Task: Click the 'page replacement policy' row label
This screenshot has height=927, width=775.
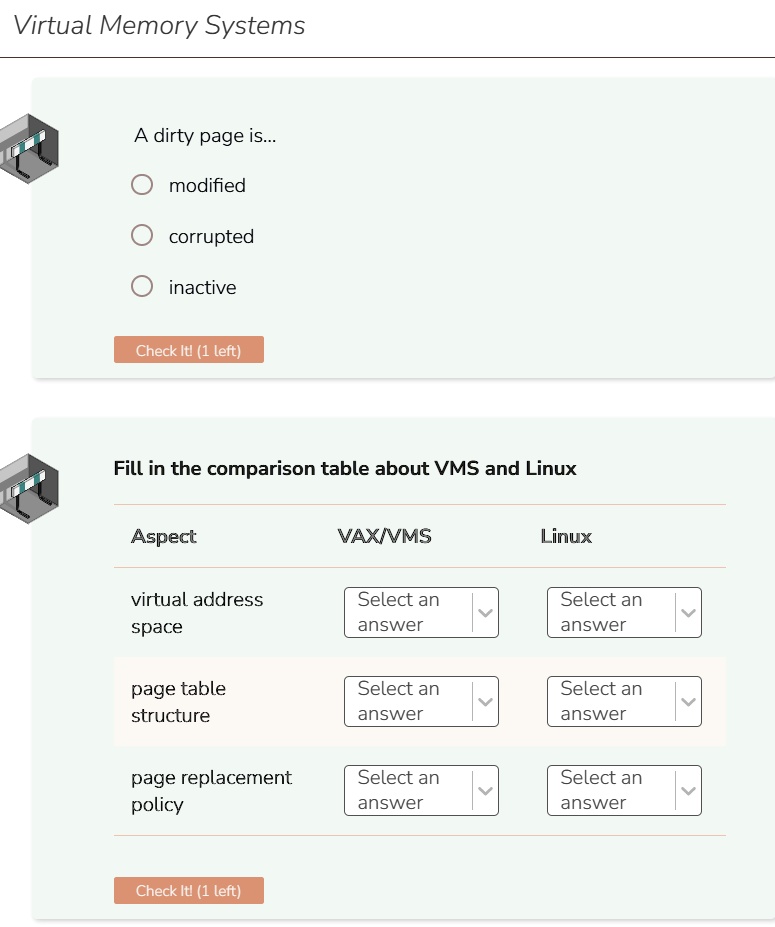Action: click(211, 790)
